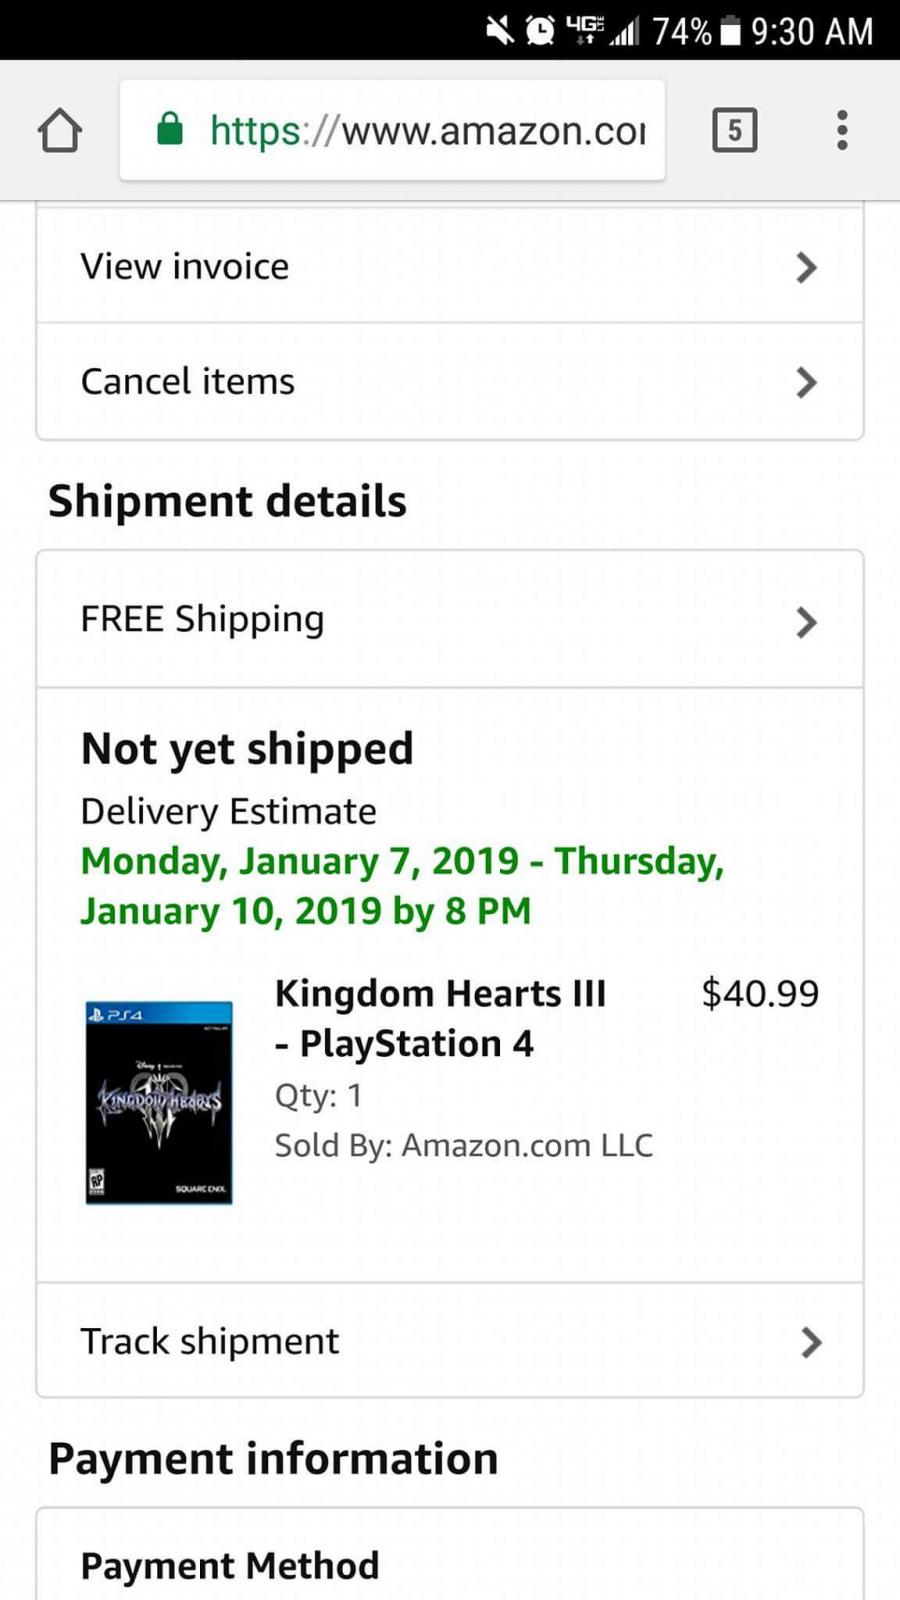
Task: Open the browser three-dot overflow menu
Action: 842,130
